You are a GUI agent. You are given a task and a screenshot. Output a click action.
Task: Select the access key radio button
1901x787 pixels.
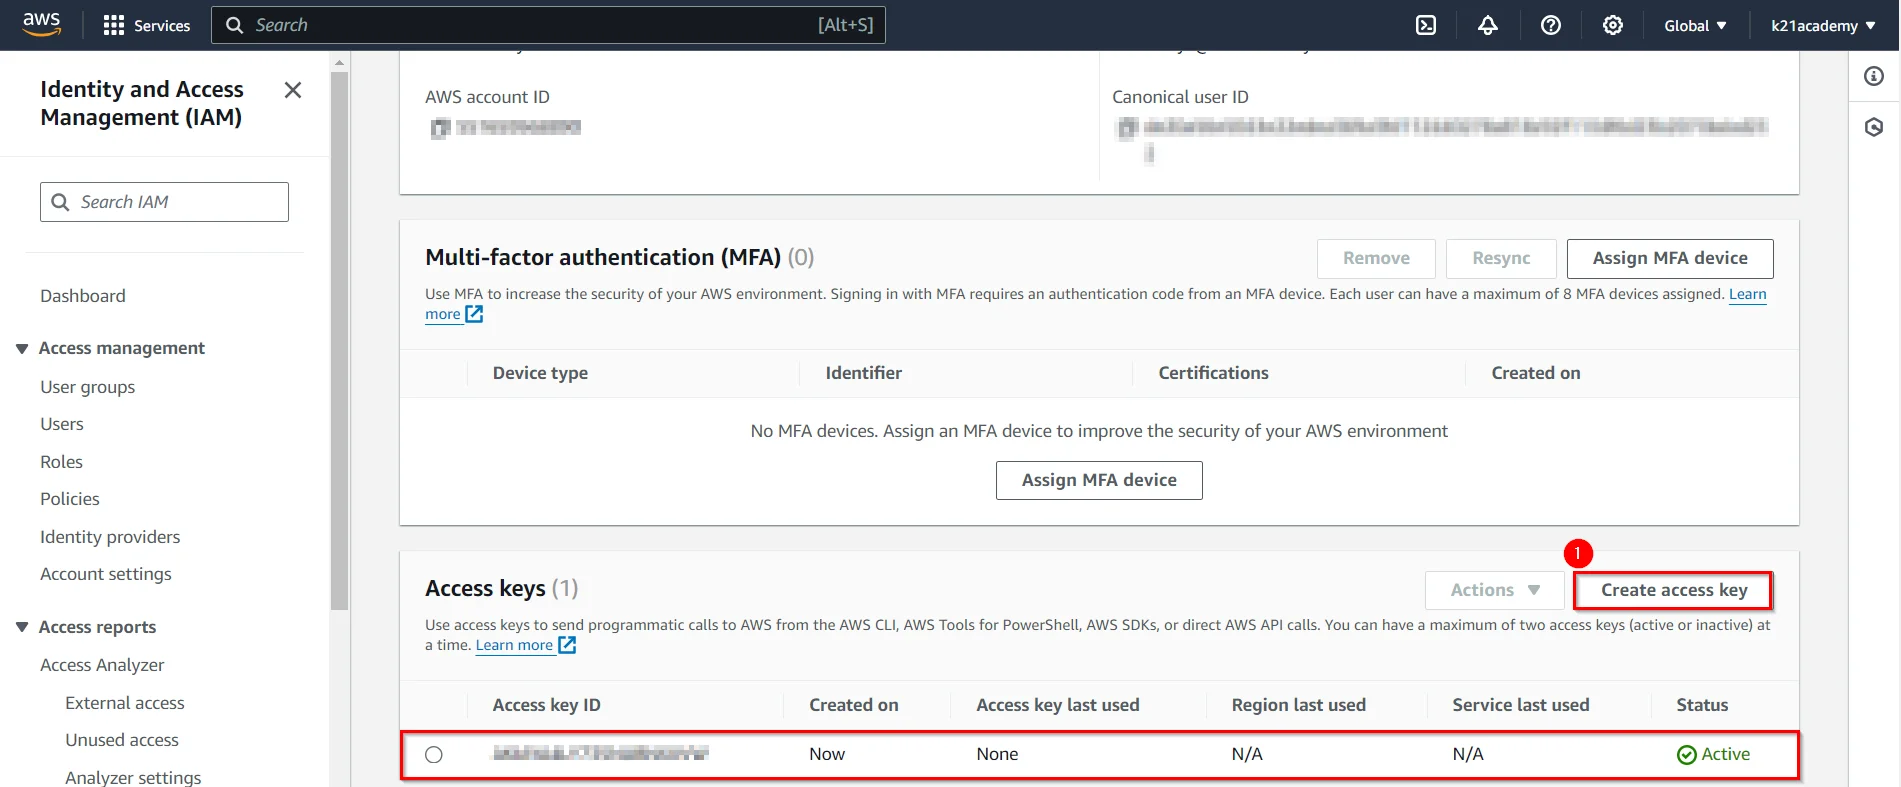click(x=434, y=755)
